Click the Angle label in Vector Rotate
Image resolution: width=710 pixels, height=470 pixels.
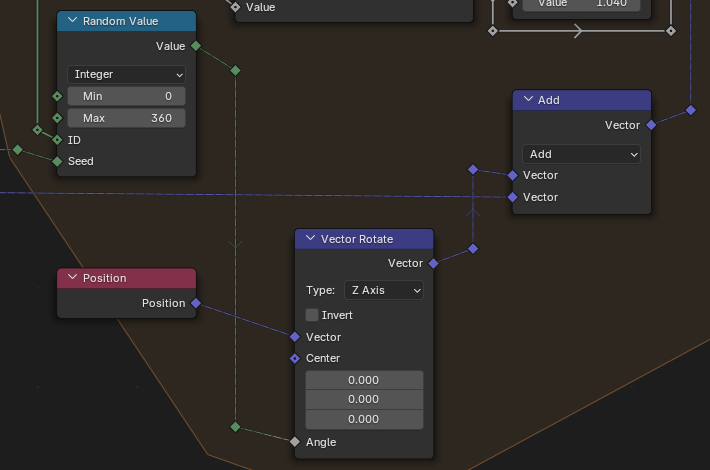click(x=321, y=442)
